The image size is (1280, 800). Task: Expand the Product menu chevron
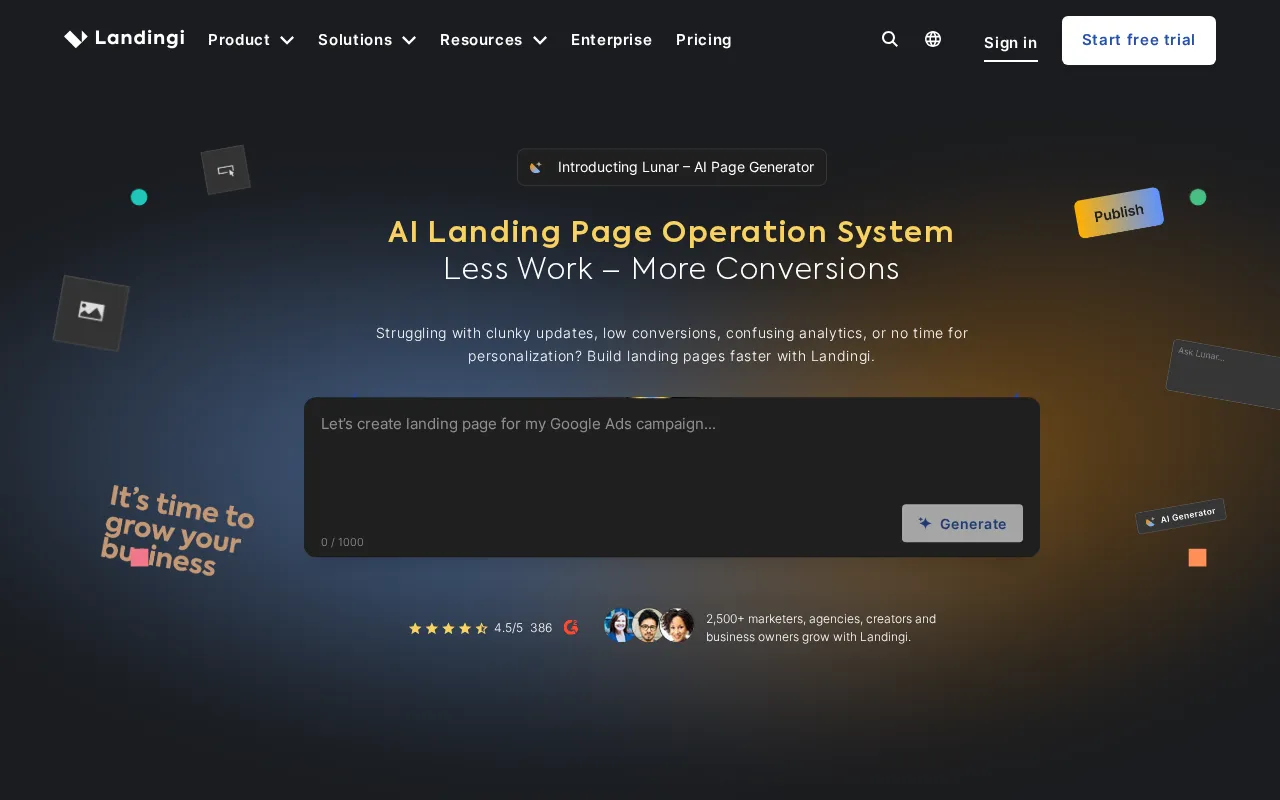pos(287,40)
